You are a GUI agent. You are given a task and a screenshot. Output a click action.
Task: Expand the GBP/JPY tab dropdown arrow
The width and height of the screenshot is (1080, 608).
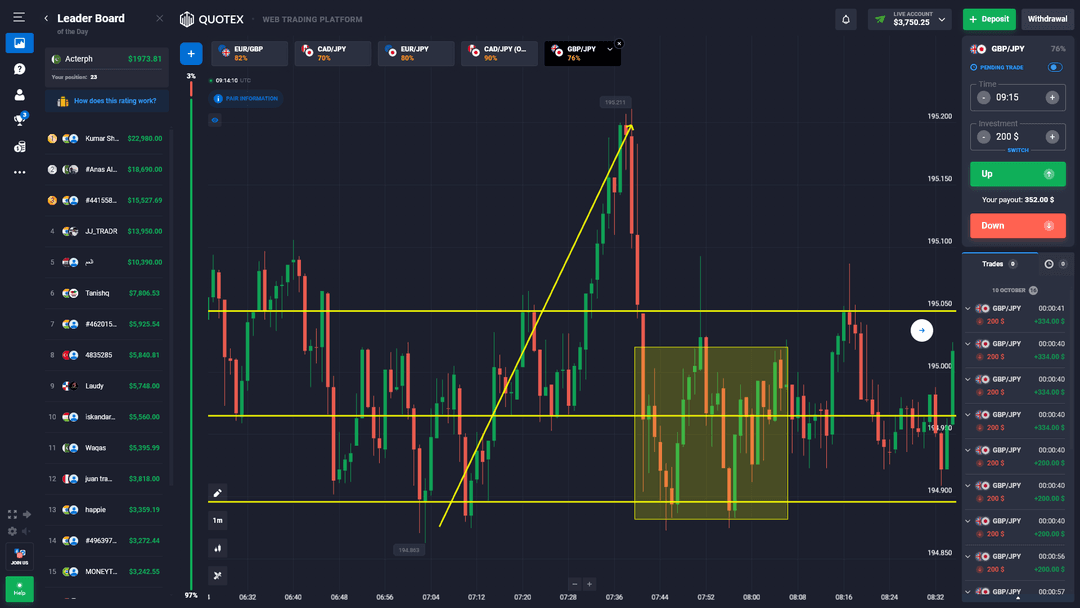point(610,50)
